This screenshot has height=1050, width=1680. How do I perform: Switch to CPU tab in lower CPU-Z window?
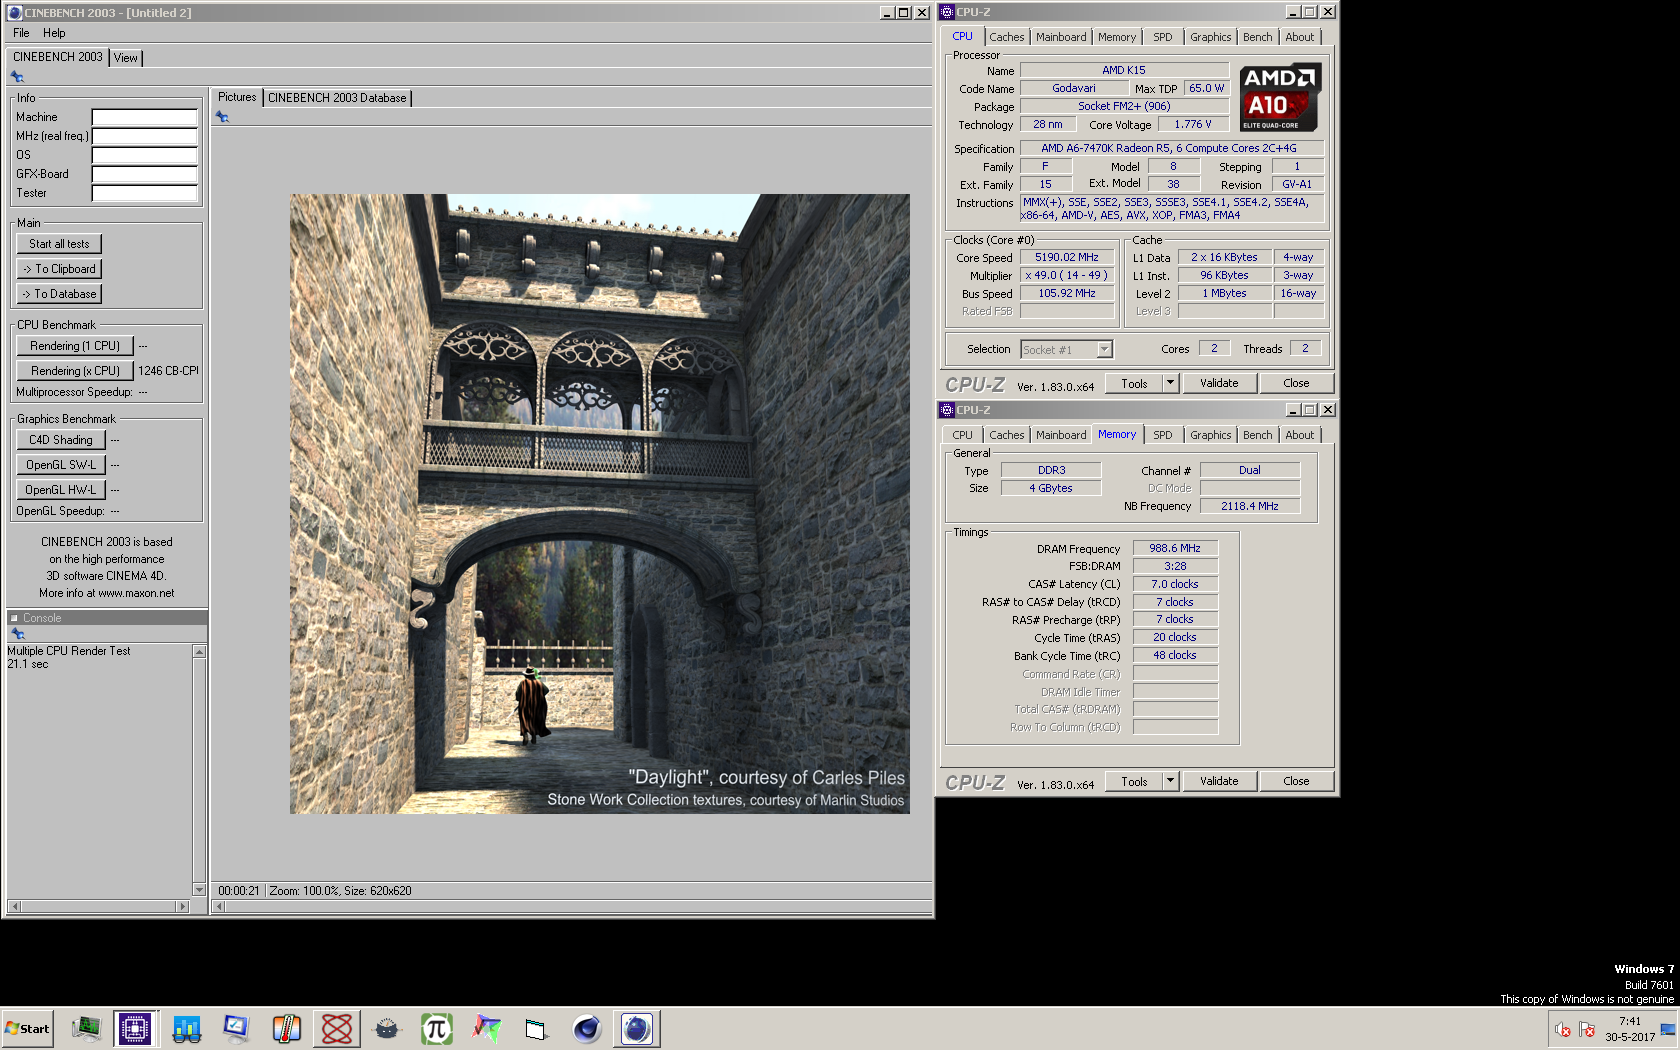(x=963, y=435)
